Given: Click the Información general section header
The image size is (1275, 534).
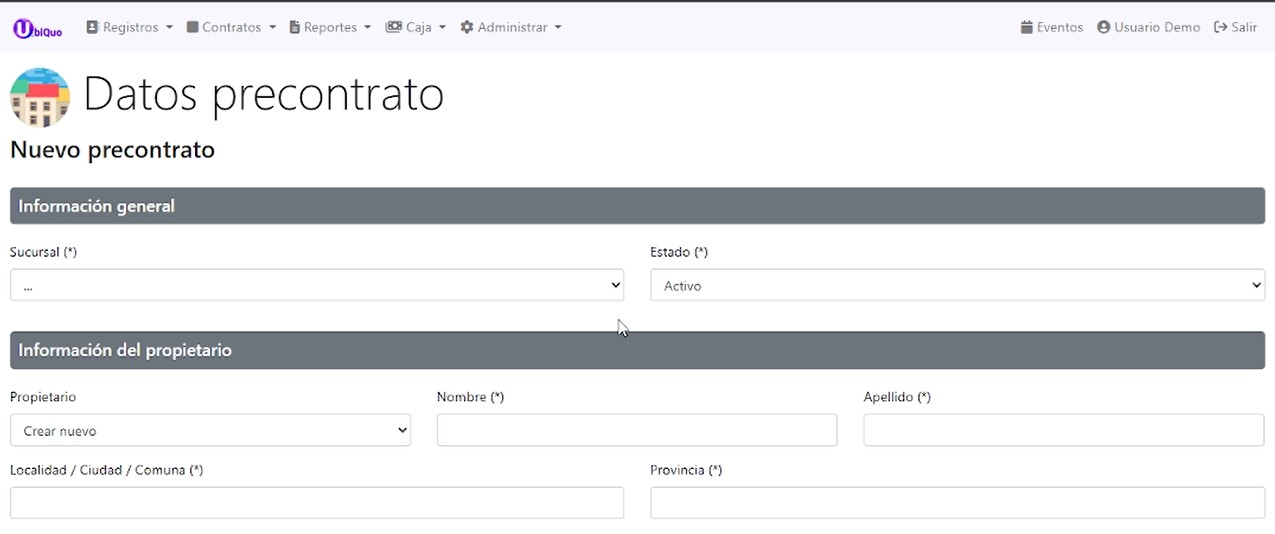Looking at the screenshot, I should [x=637, y=206].
